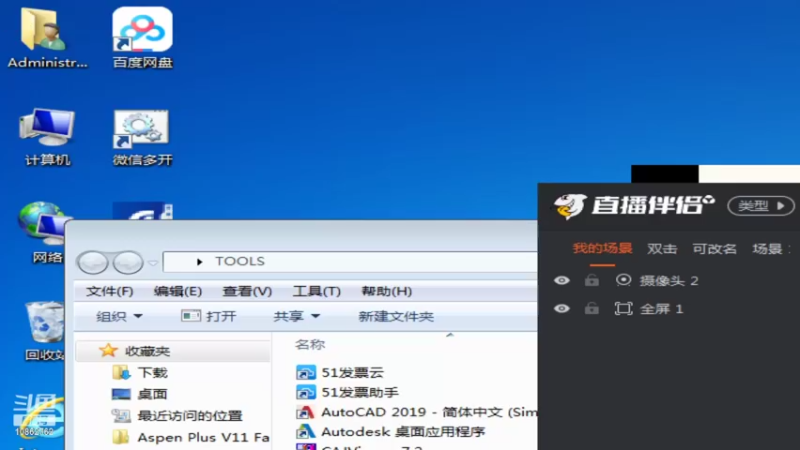Screen dimensions: 800x450
Task: Click the 新建文件夹 button
Action: point(396,316)
